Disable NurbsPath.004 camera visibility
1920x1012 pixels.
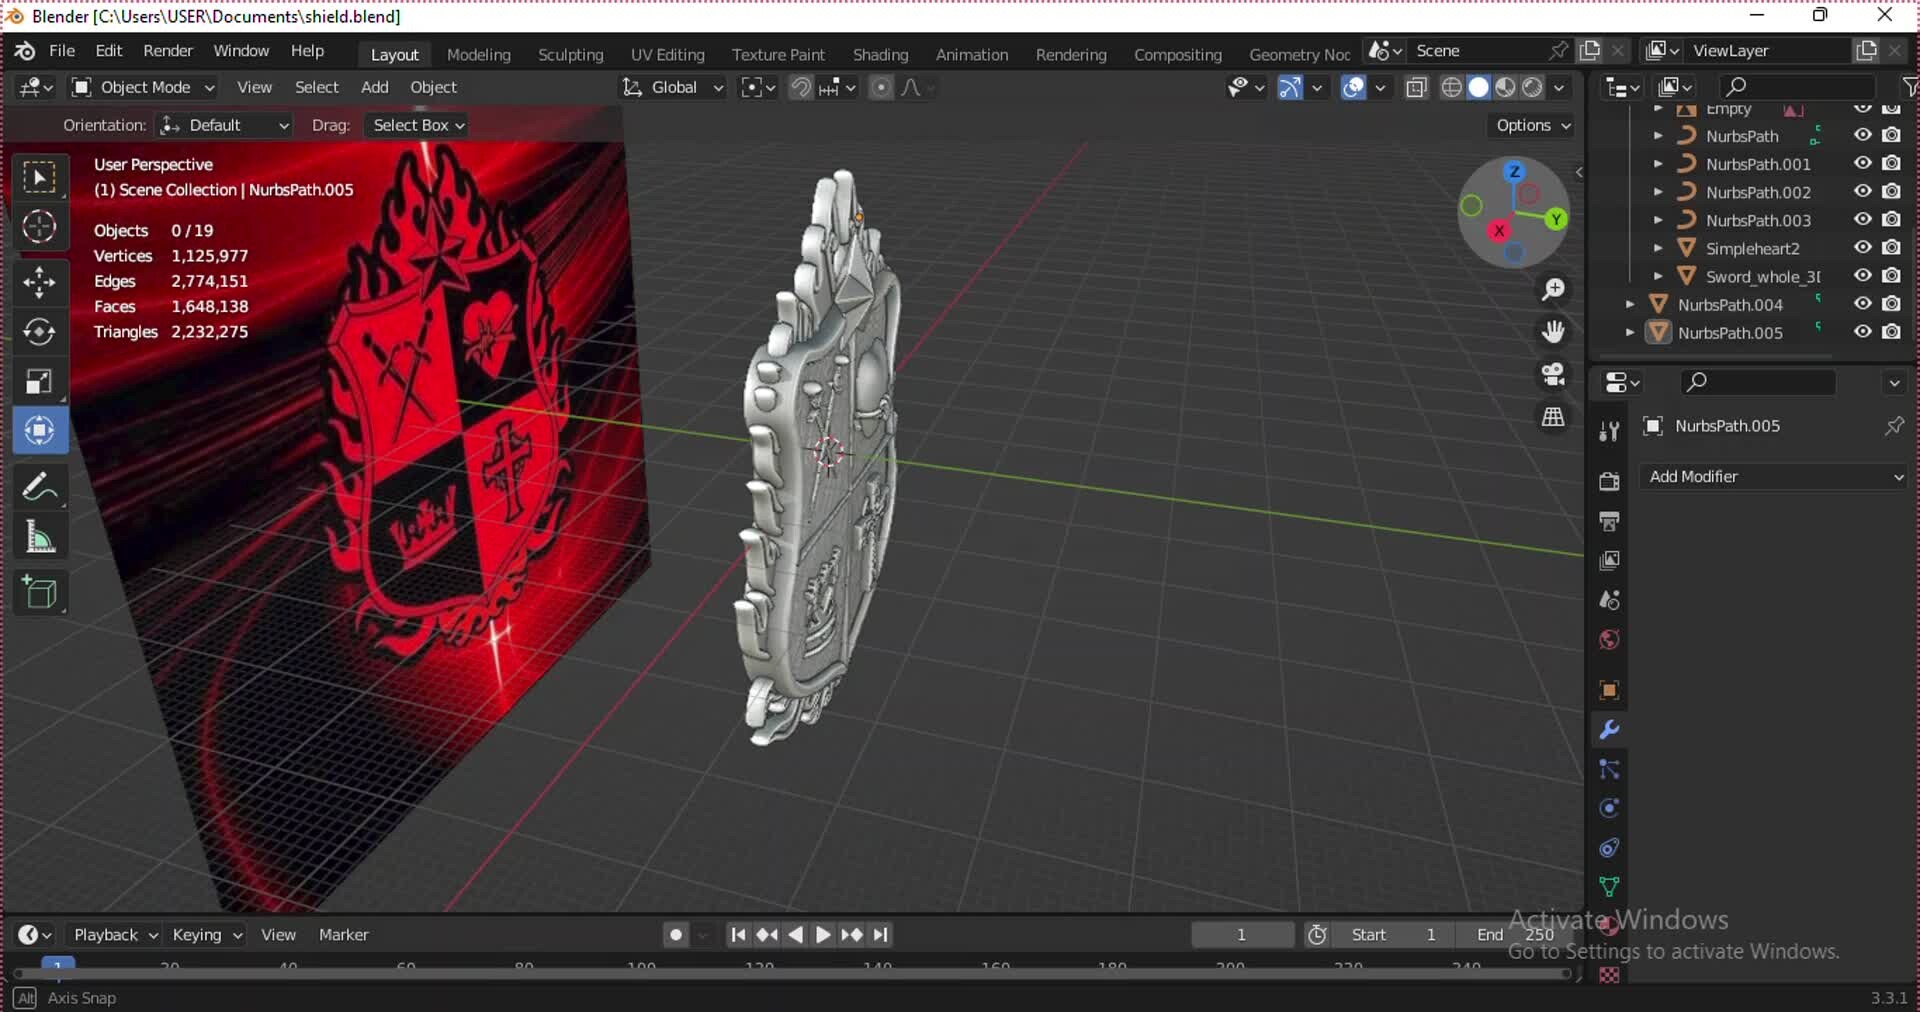point(1893,304)
